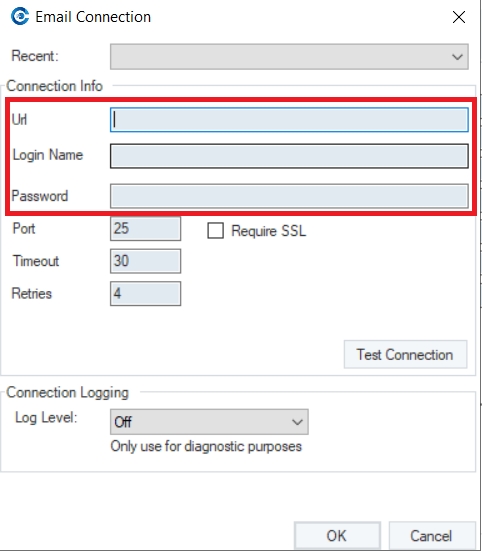This screenshot has height=552, width=482.
Task: Confirm with the OK button
Action: tap(337, 536)
